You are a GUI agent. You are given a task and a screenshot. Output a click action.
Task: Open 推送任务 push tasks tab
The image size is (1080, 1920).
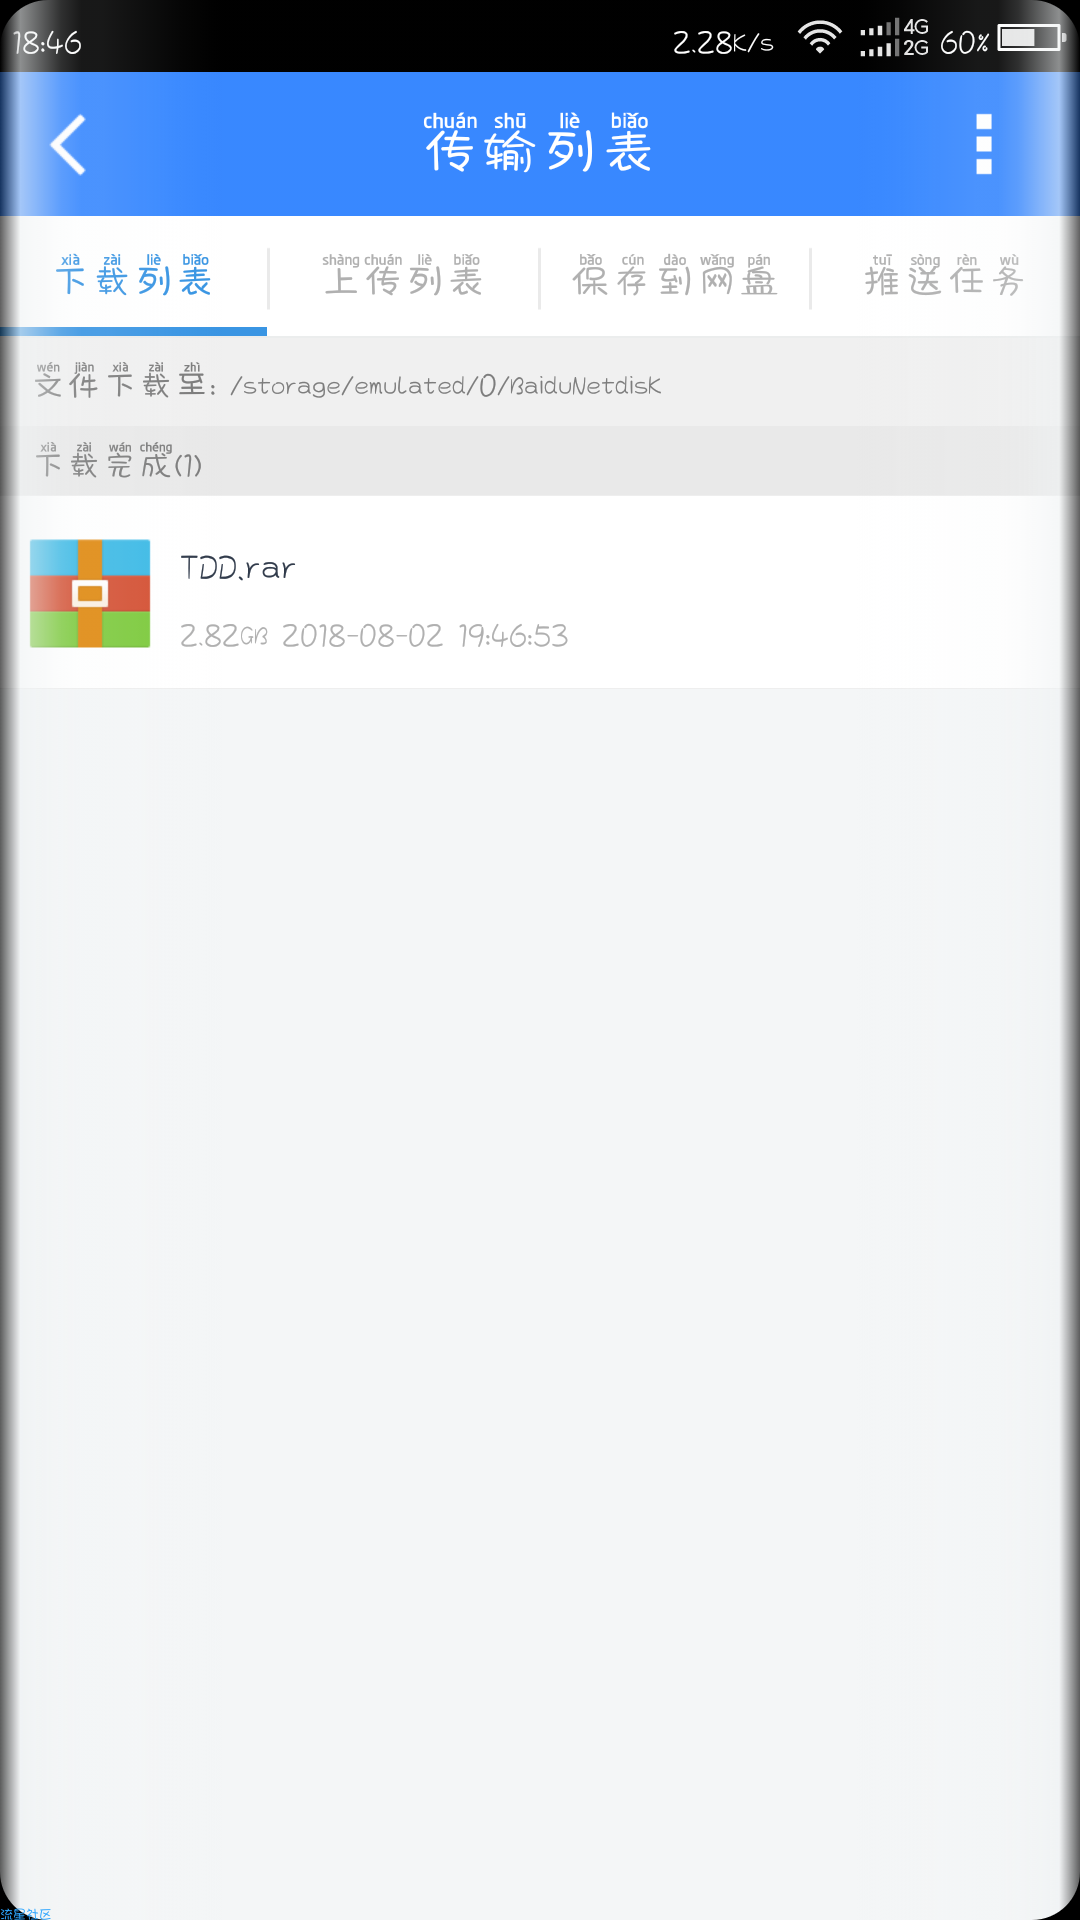pos(945,276)
